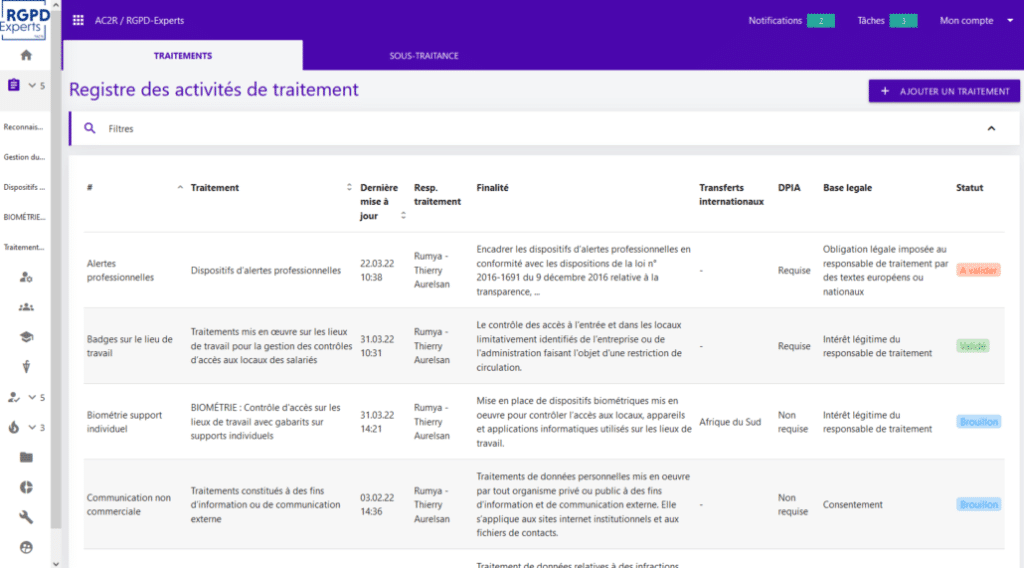
Task: Click Brouillon badge in Communication row
Action: pos(978,504)
